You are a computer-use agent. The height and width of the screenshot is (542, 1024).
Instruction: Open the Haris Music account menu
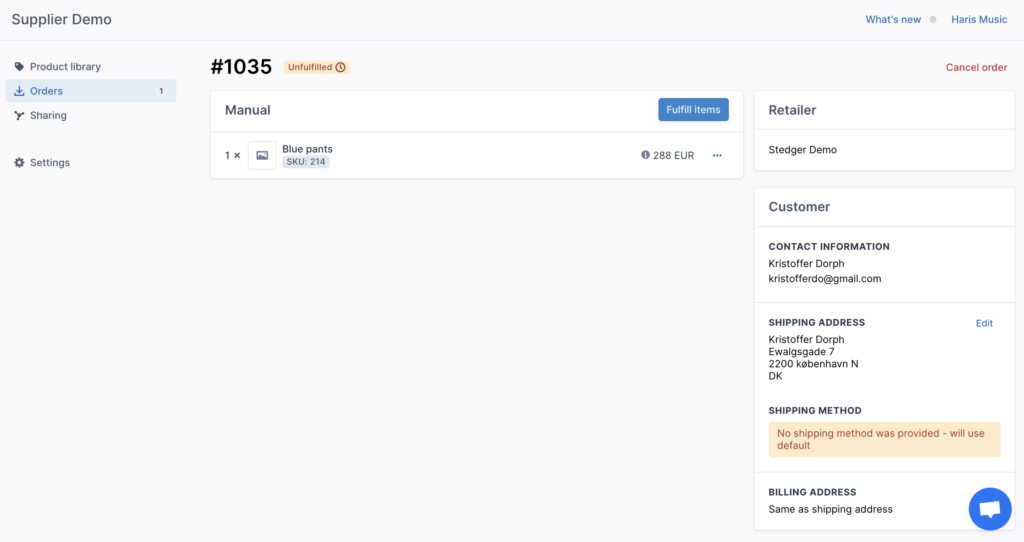coord(979,20)
